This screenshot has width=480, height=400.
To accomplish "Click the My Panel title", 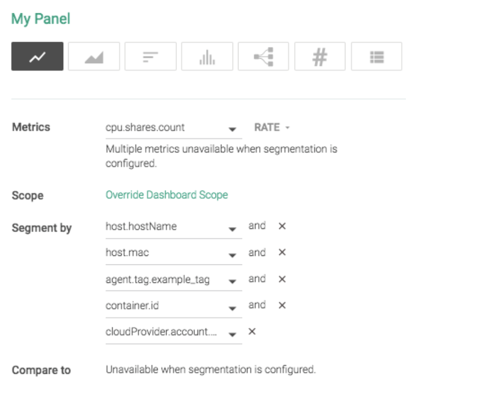I will [41, 19].
